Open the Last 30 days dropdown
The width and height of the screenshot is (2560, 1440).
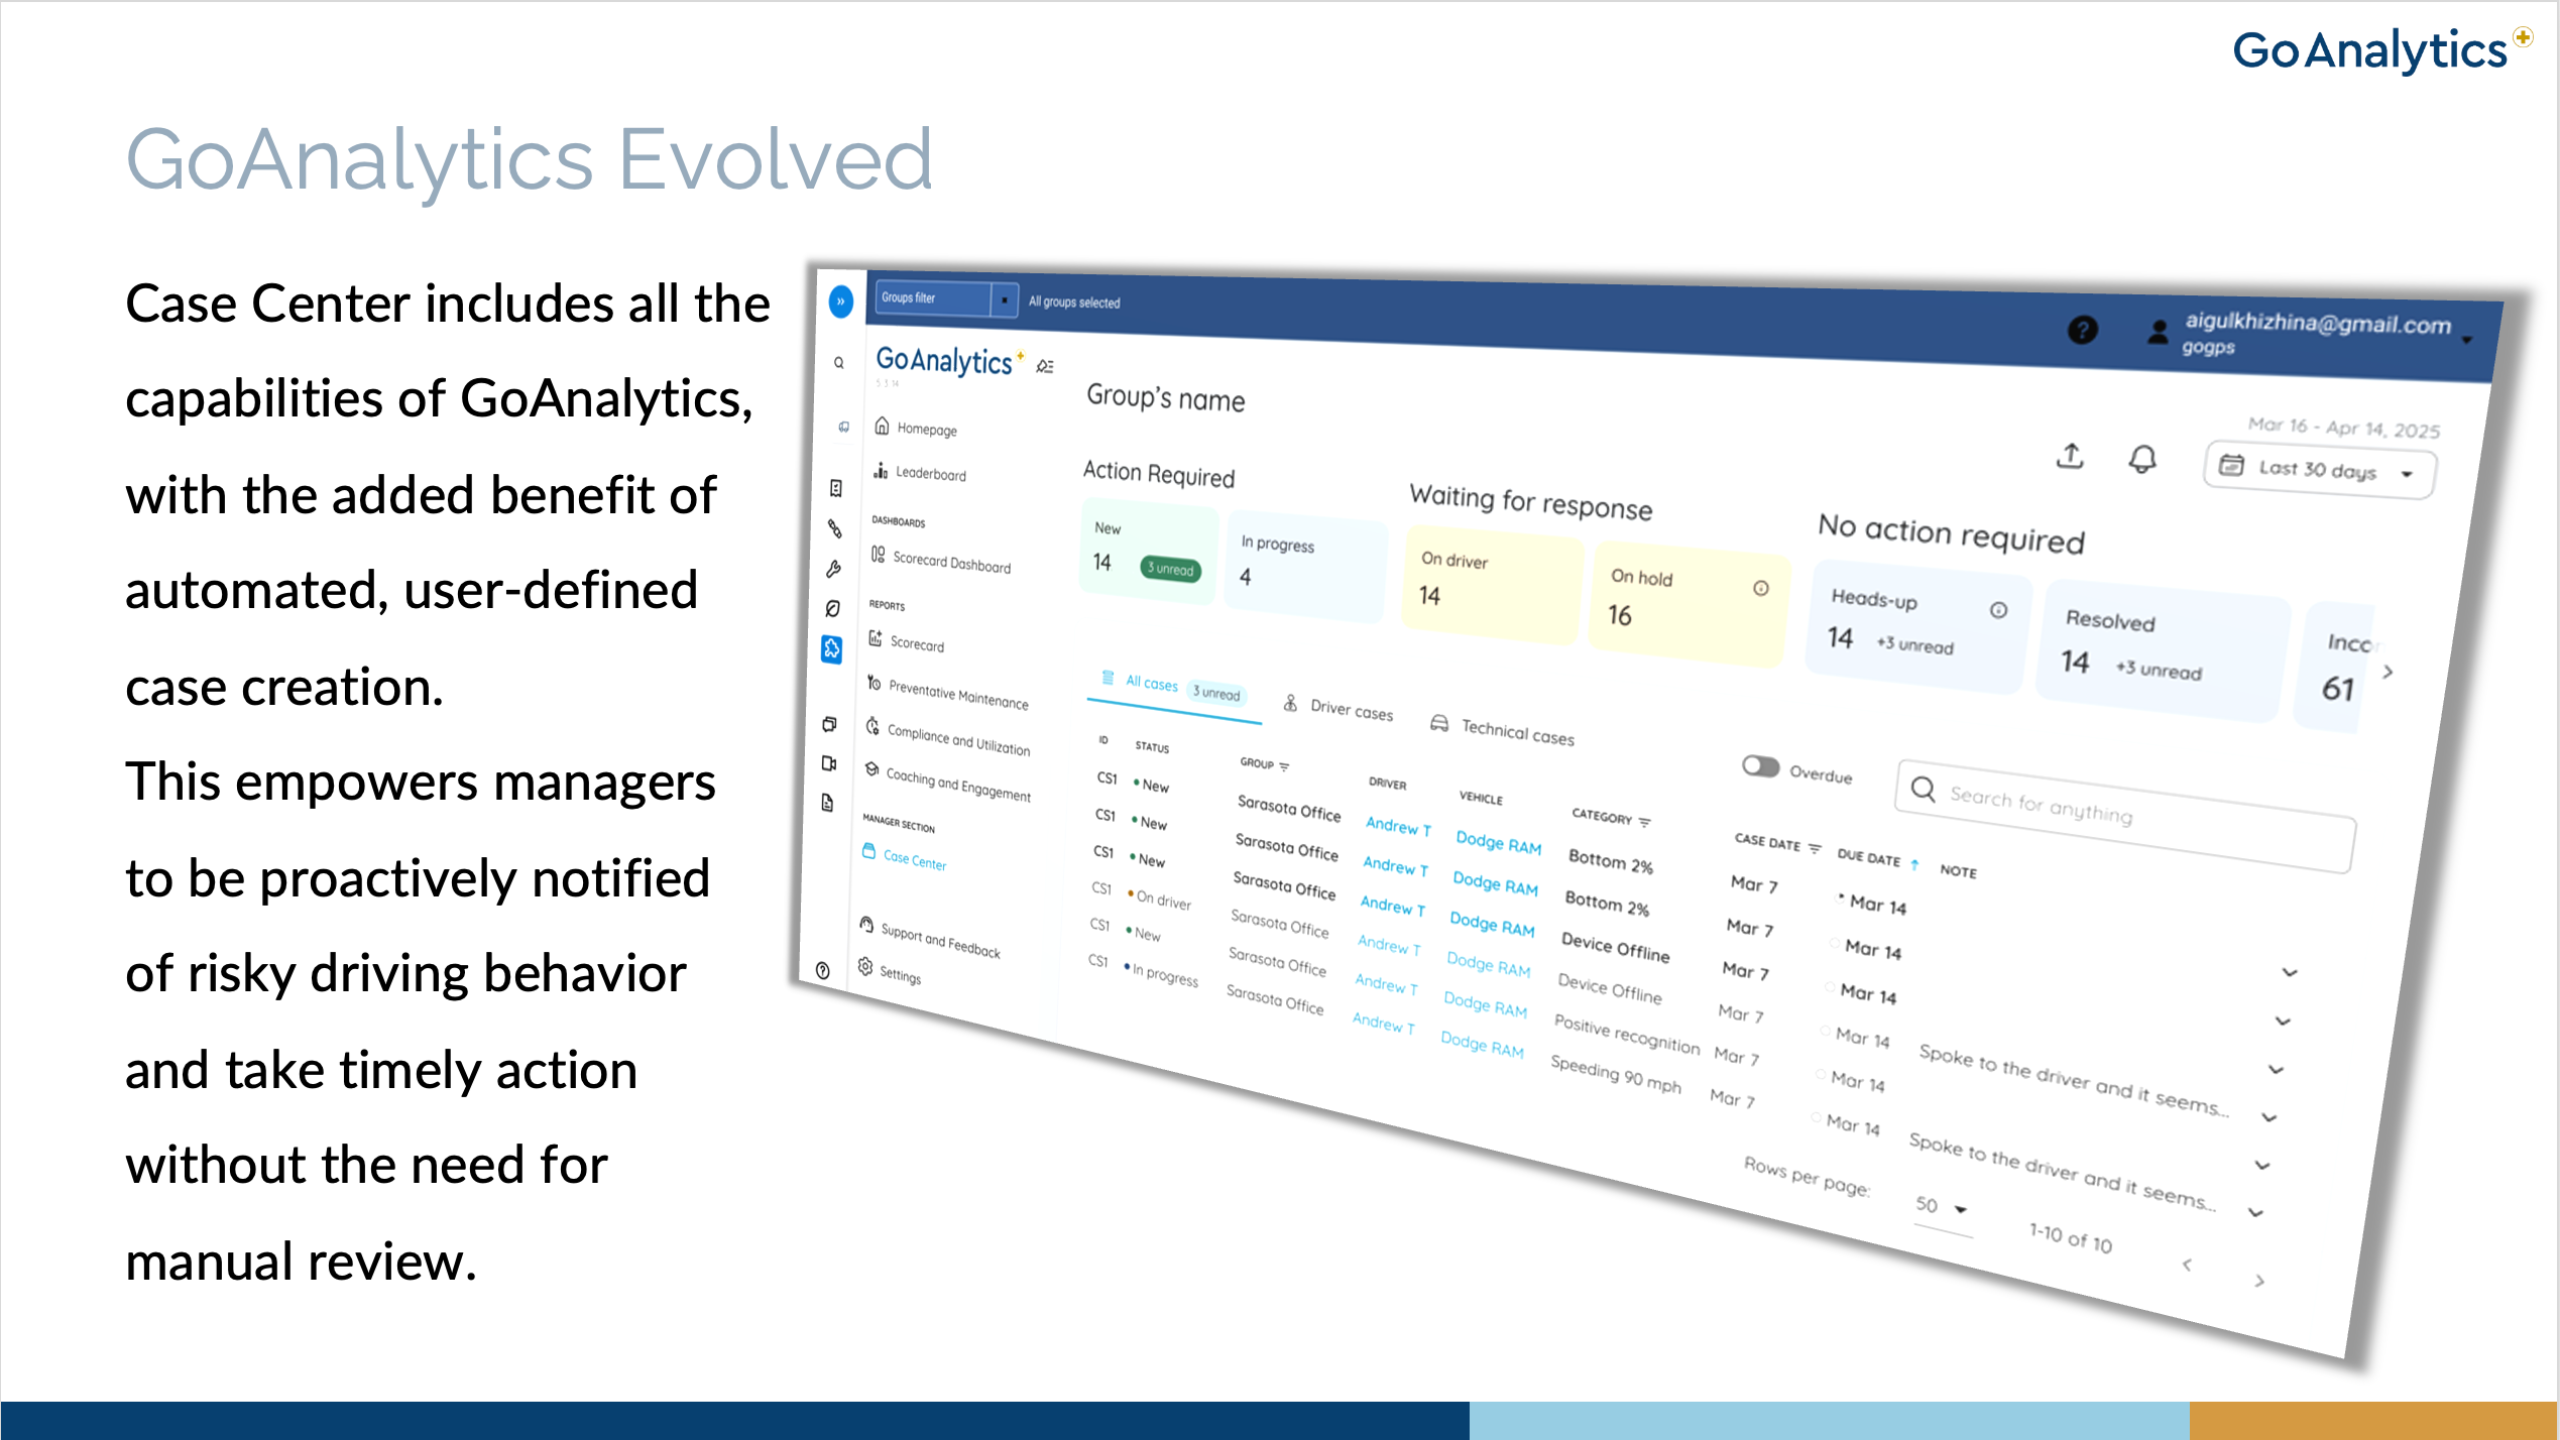(2319, 469)
